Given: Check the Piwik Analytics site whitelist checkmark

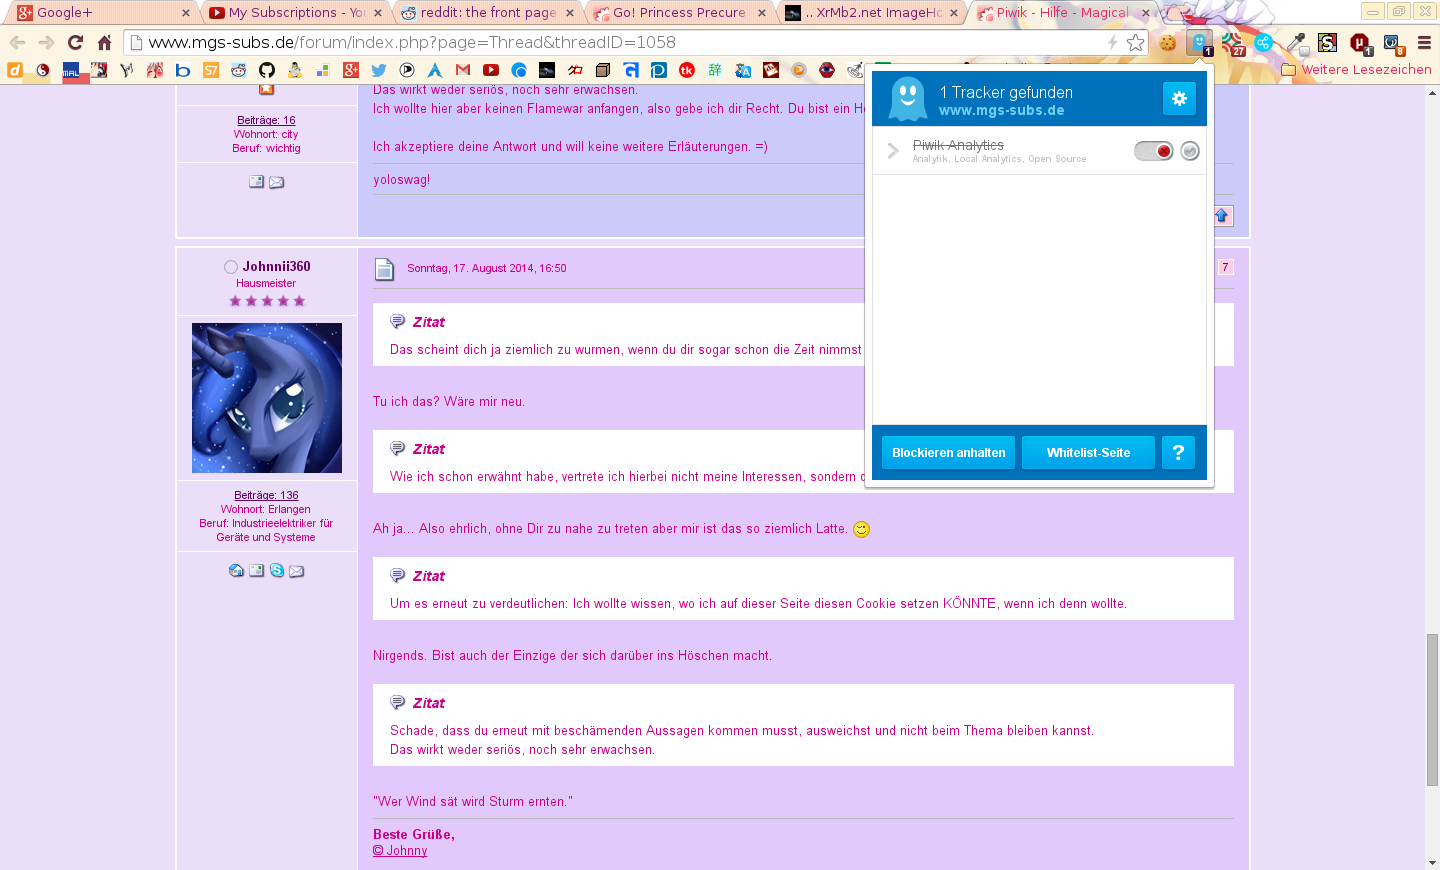Looking at the screenshot, I should [1190, 151].
